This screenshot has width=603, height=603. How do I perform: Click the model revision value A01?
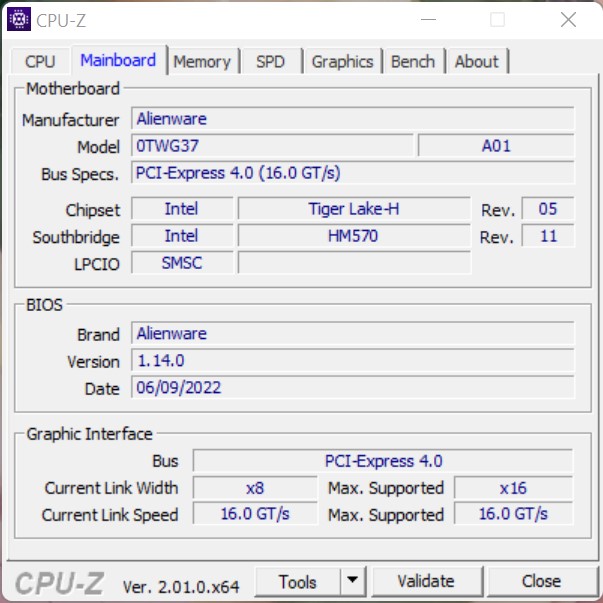coord(496,146)
